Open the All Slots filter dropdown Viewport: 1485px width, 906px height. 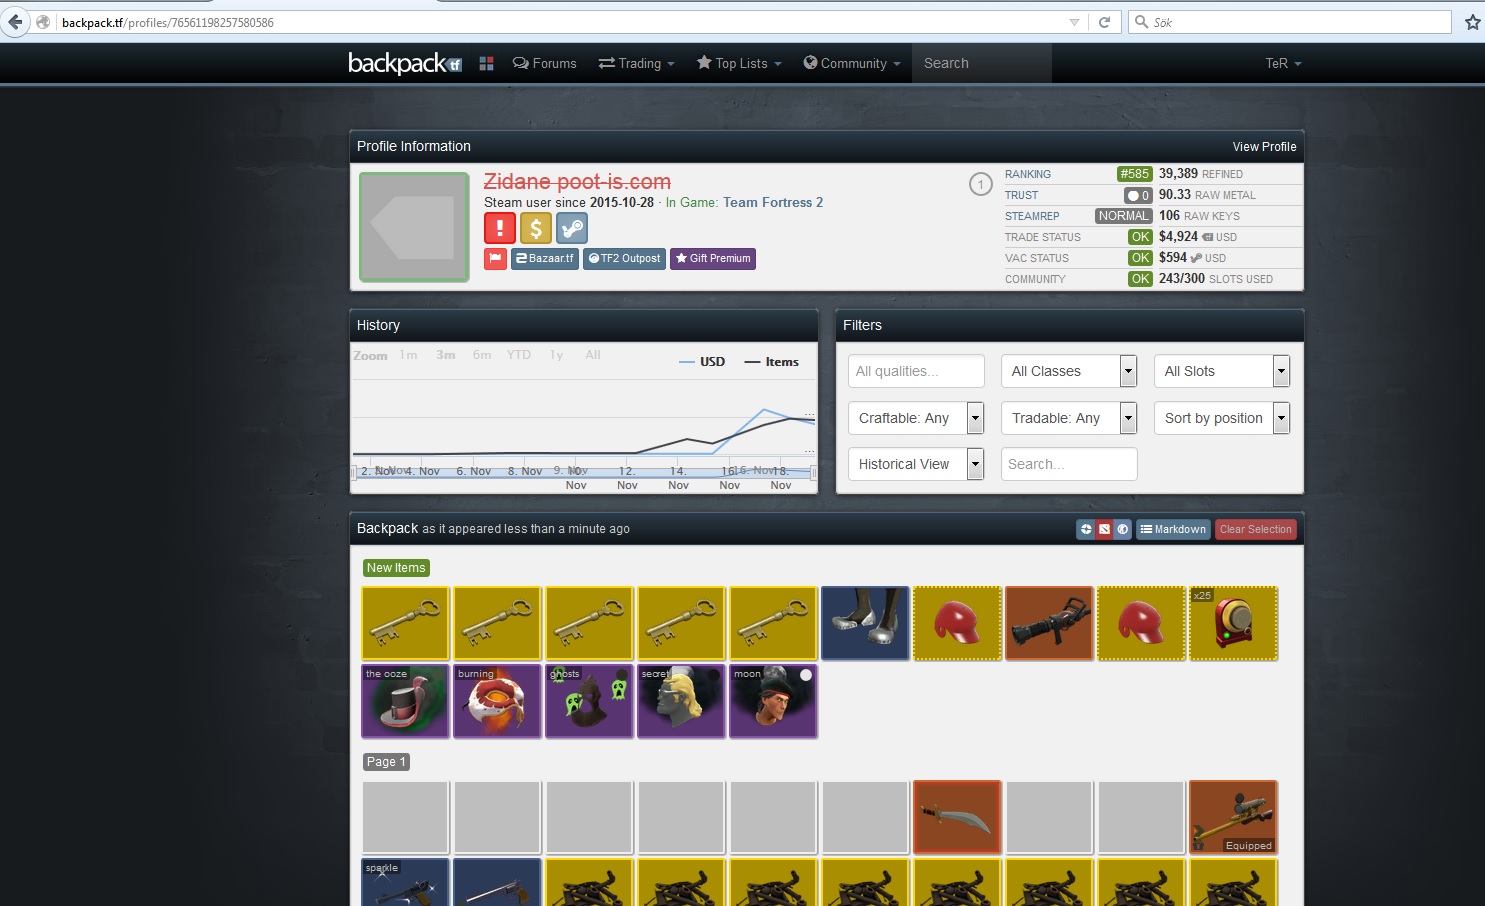pos(1222,371)
